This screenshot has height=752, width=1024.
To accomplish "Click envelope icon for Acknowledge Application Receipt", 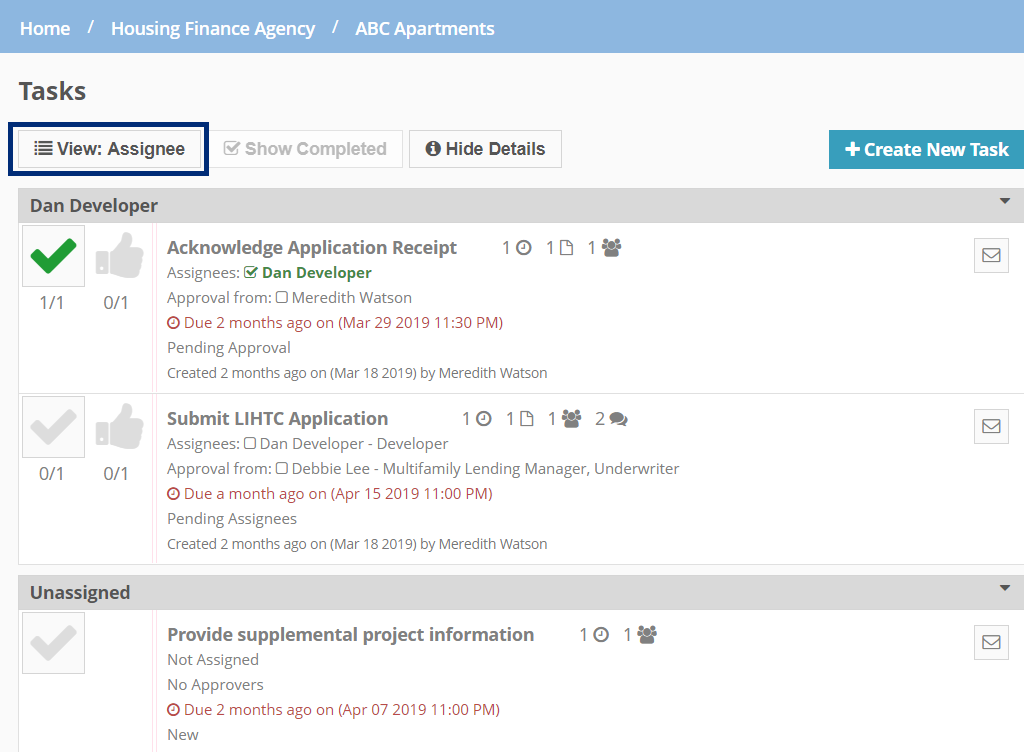I will (x=991, y=255).
